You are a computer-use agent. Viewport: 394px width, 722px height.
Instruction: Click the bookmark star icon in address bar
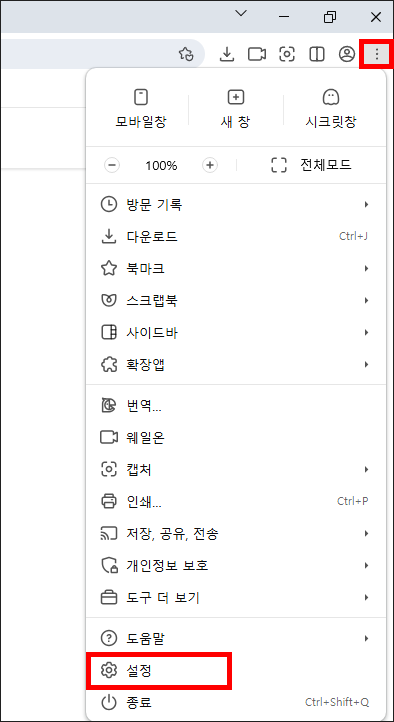click(185, 54)
